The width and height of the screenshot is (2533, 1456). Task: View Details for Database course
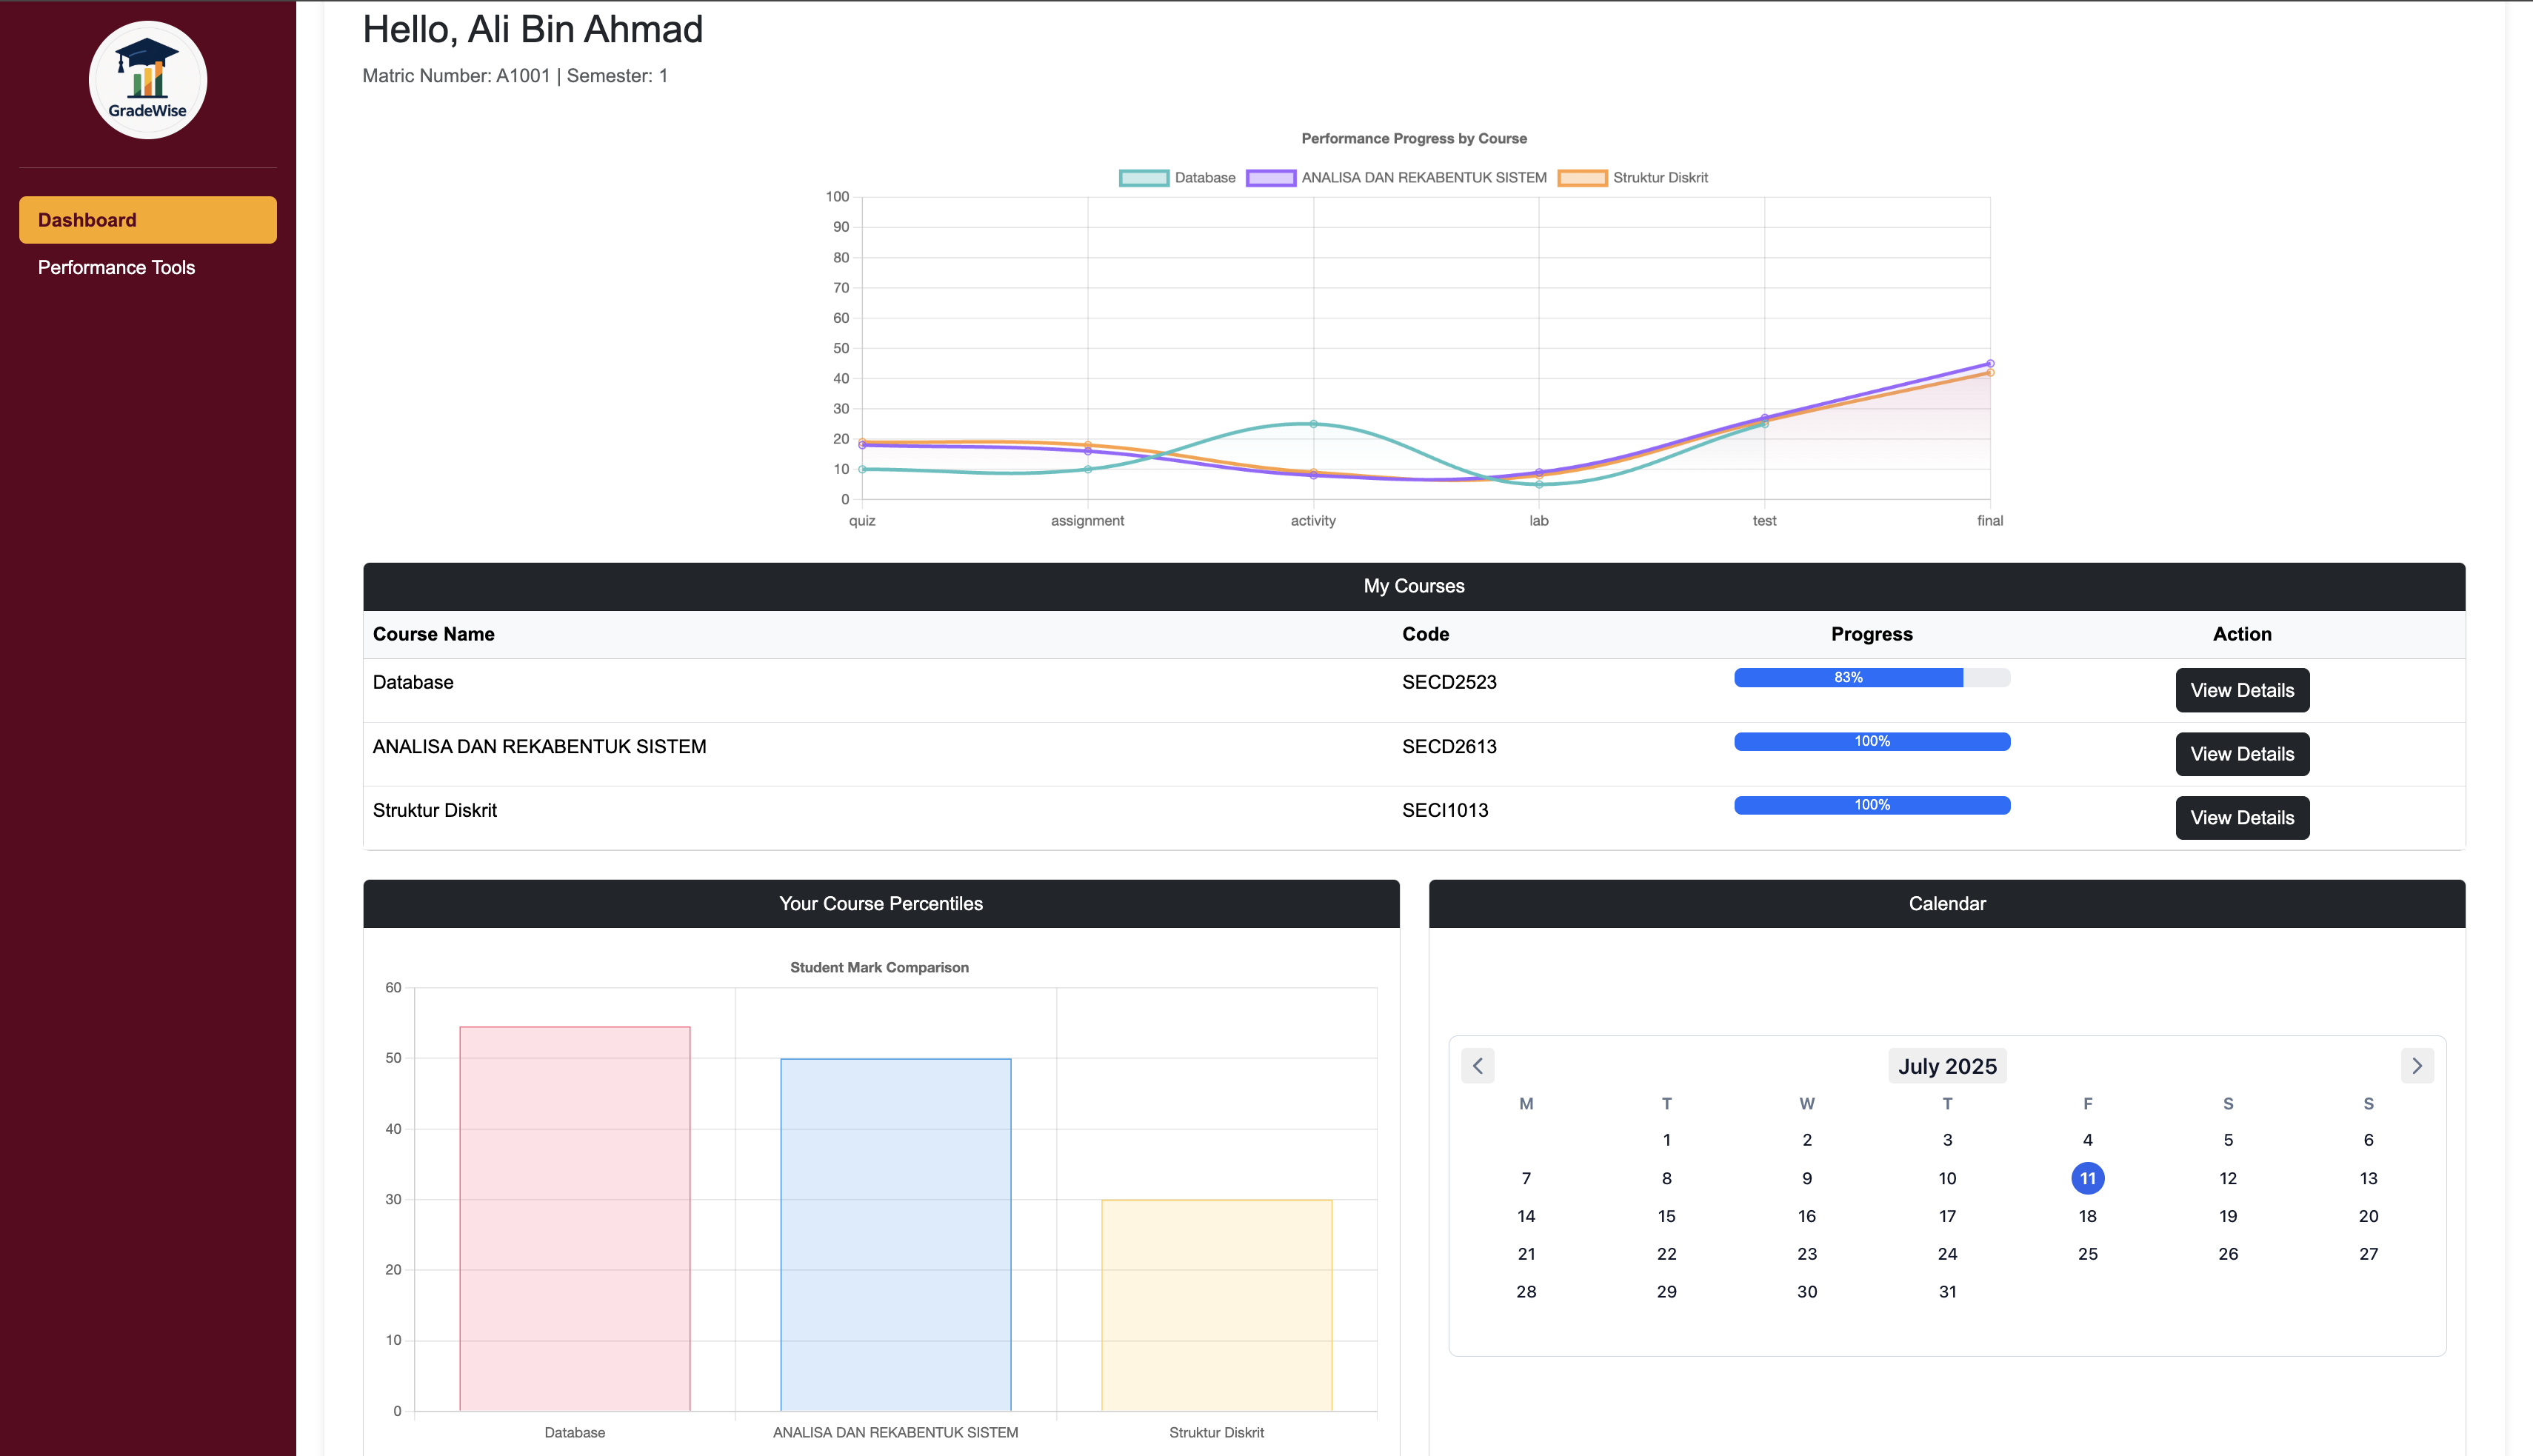[x=2241, y=690]
